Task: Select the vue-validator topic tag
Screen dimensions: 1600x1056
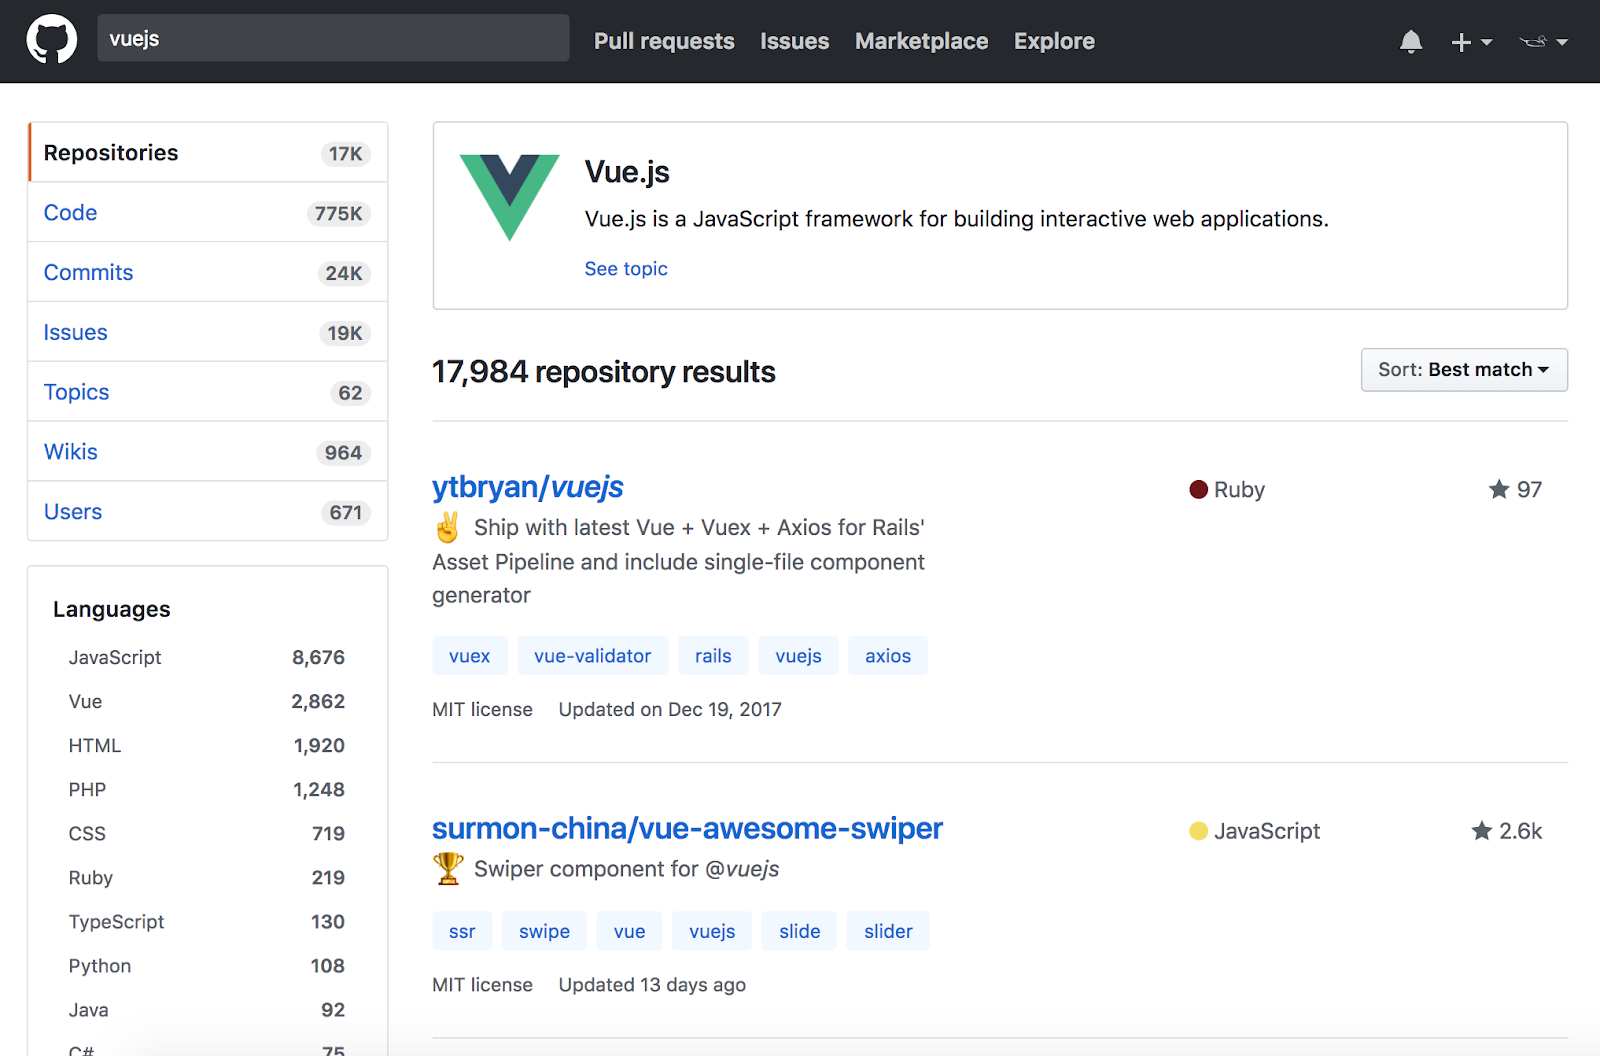Action: click(x=593, y=656)
